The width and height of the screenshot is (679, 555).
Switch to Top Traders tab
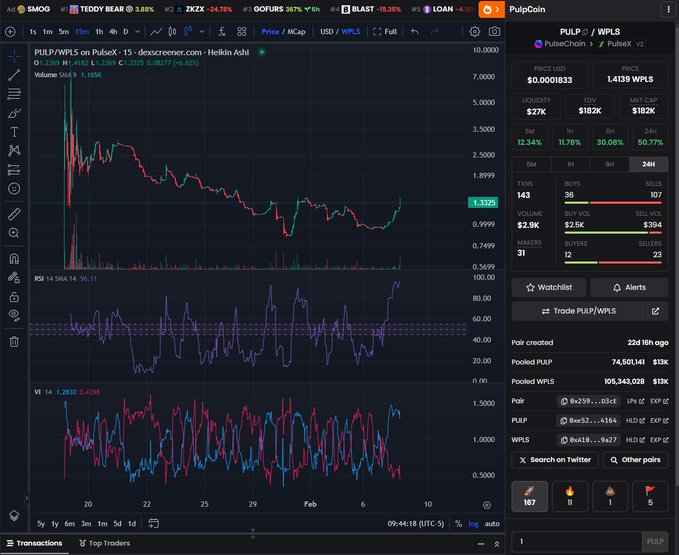click(x=104, y=543)
